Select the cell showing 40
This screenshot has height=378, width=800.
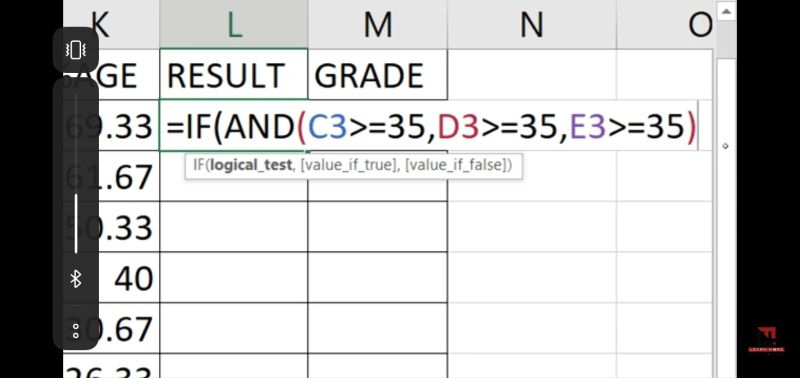(x=111, y=278)
